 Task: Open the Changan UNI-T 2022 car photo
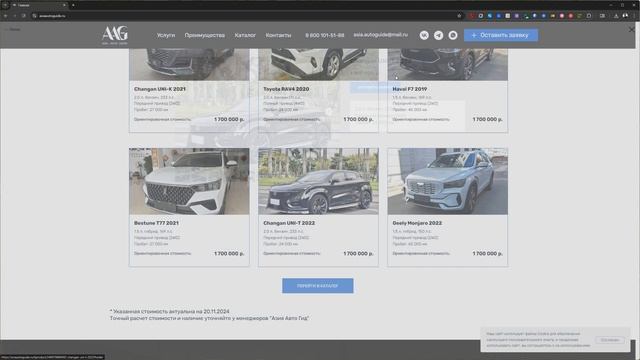pyautogui.click(x=318, y=181)
